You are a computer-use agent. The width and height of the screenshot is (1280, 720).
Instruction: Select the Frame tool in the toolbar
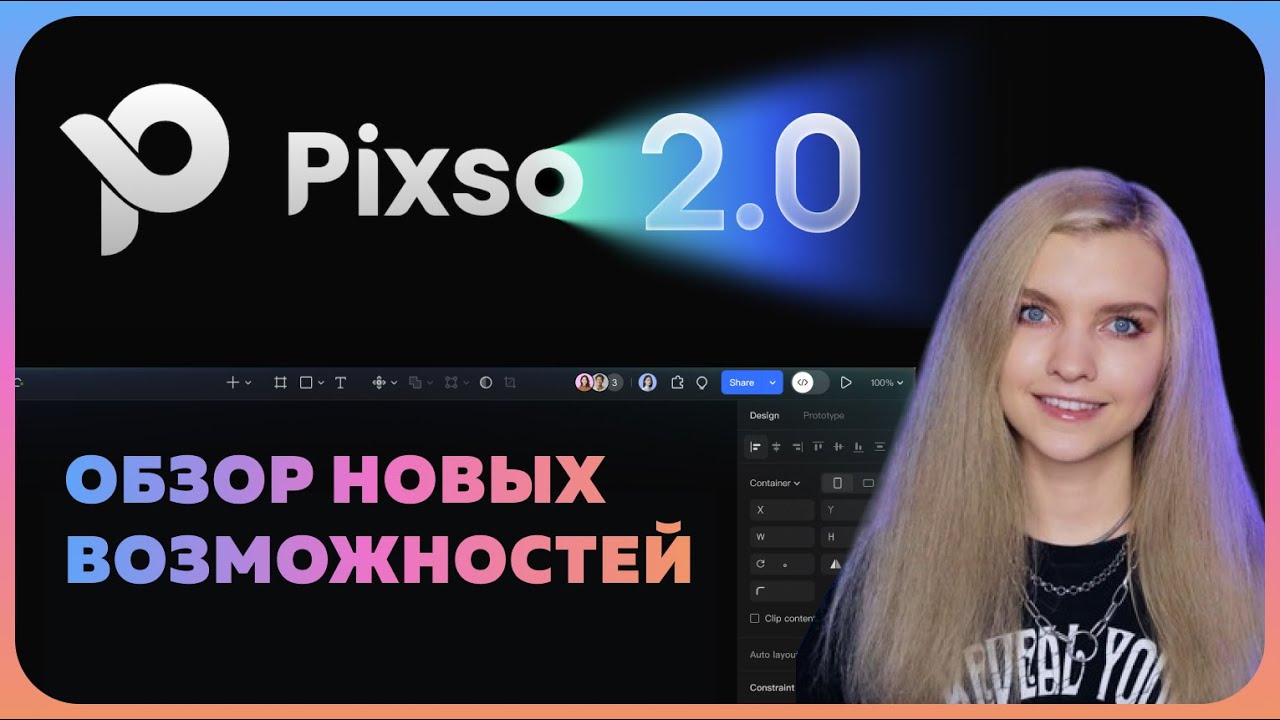[x=280, y=383]
